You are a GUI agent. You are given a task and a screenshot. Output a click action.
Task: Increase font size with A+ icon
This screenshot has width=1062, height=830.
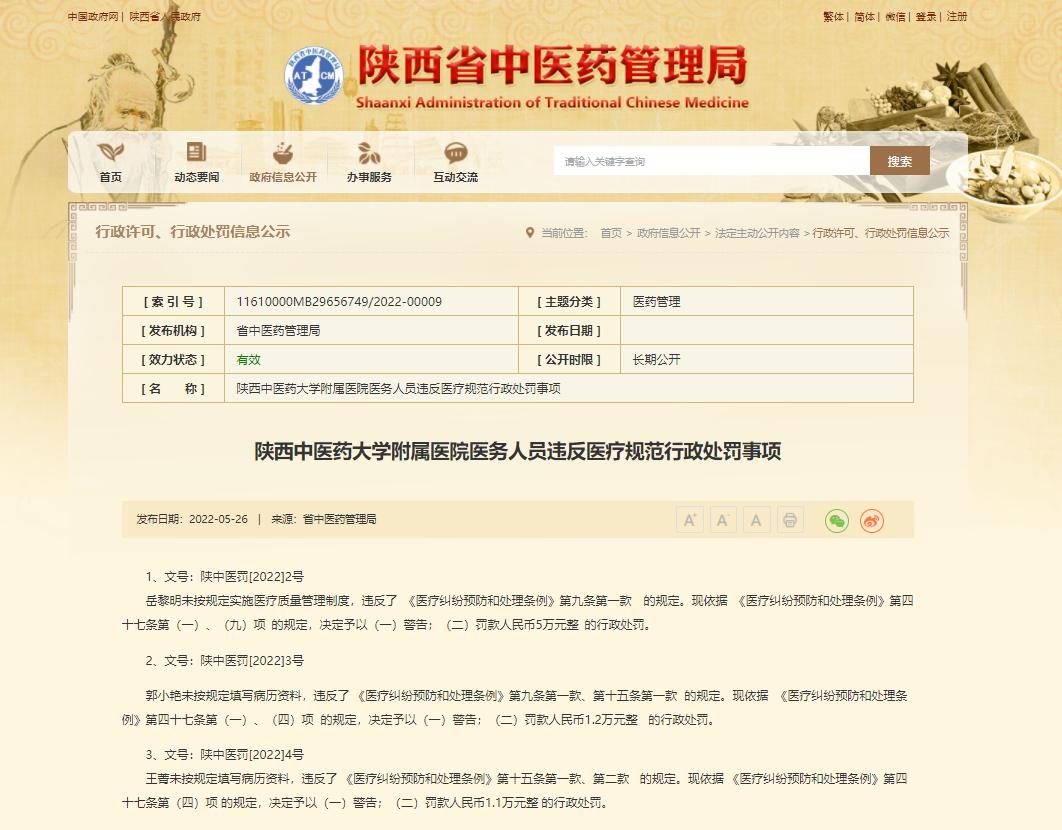[x=689, y=520]
